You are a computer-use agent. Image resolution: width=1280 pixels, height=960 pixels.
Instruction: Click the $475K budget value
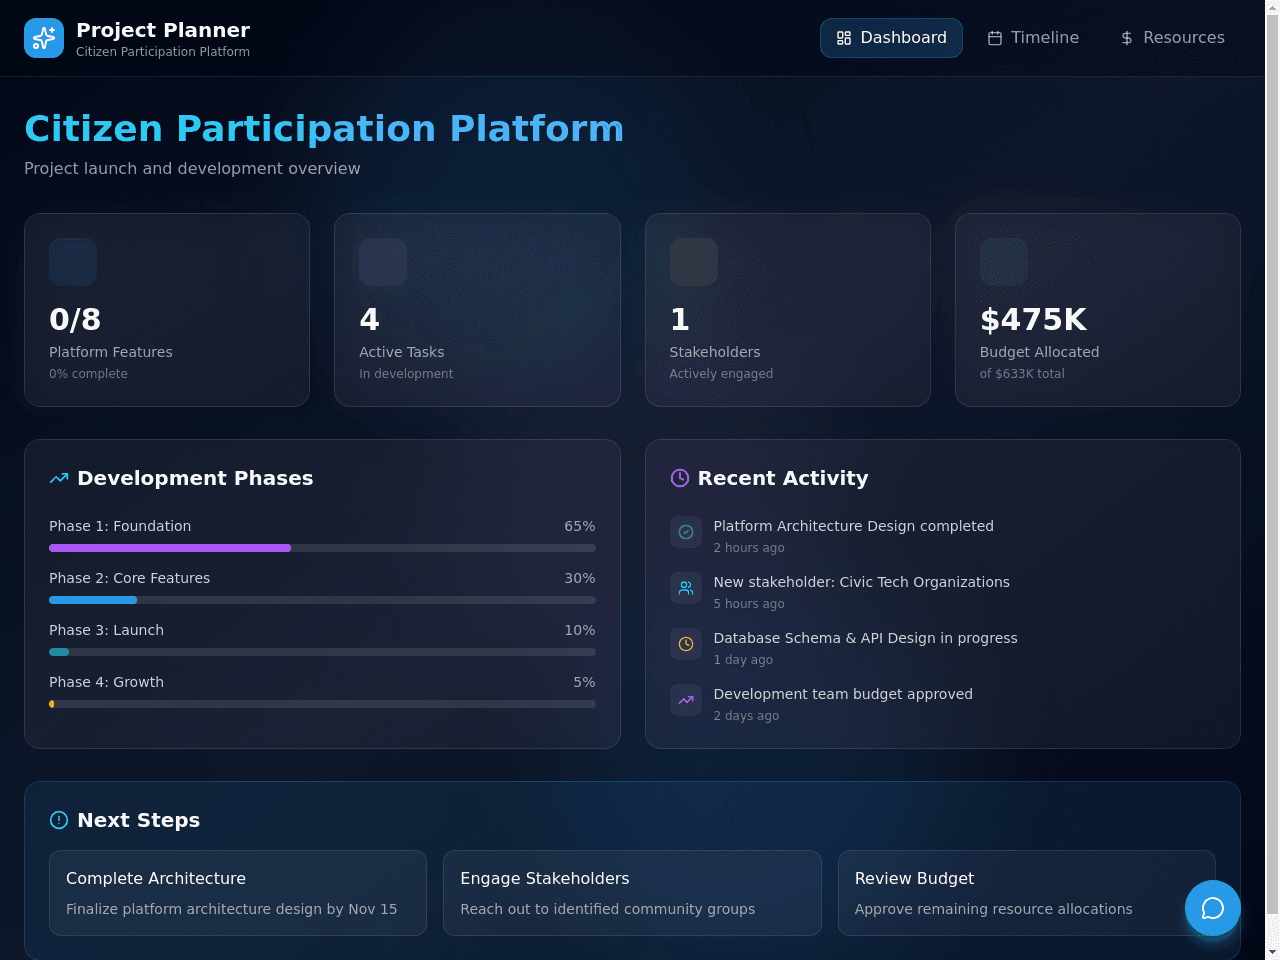click(1033, 319)
